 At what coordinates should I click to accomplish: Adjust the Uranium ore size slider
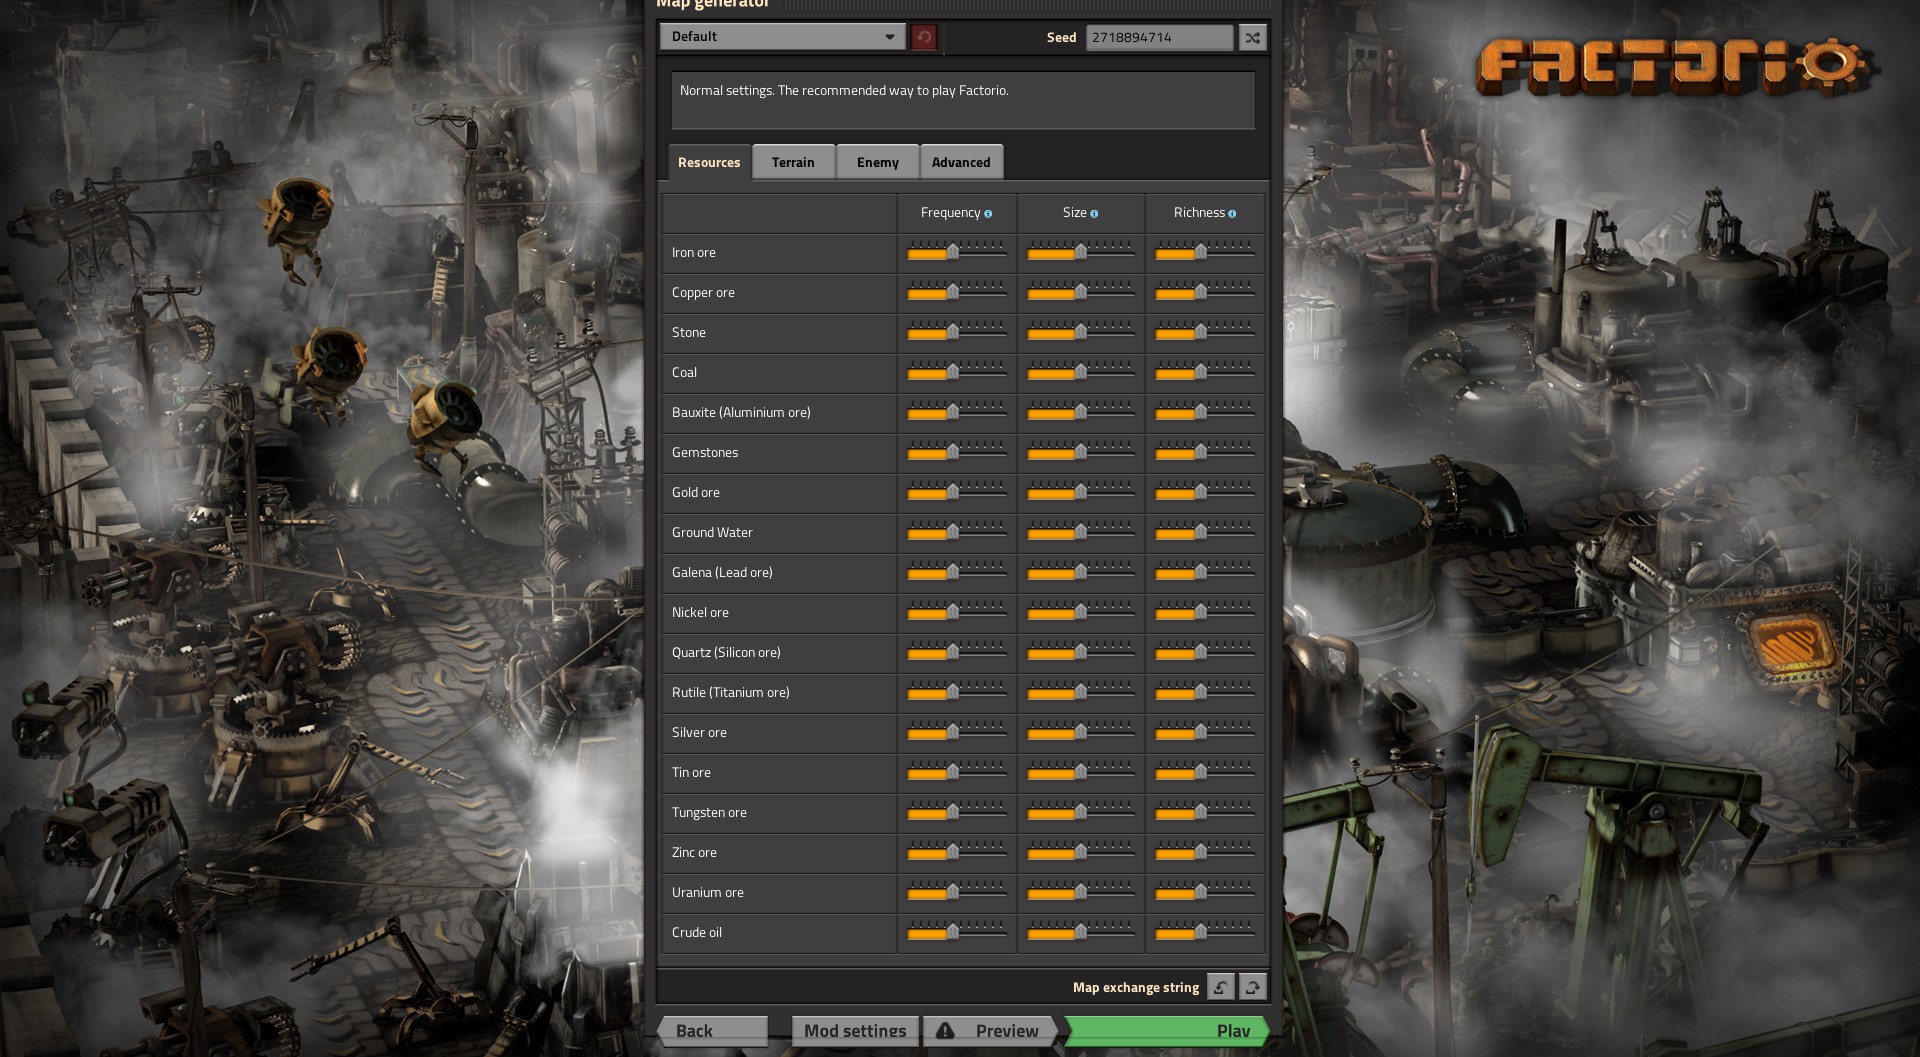click(x=1081, y=892)
